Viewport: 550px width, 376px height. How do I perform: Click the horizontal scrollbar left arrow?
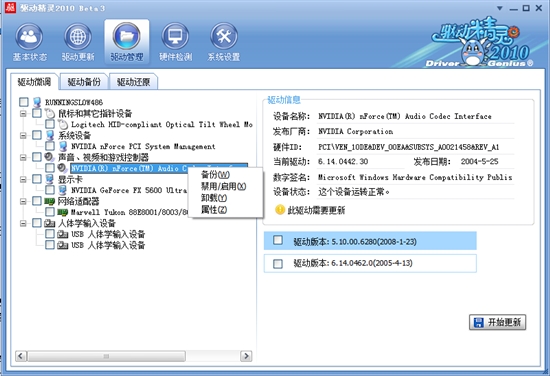pos(20,356)
